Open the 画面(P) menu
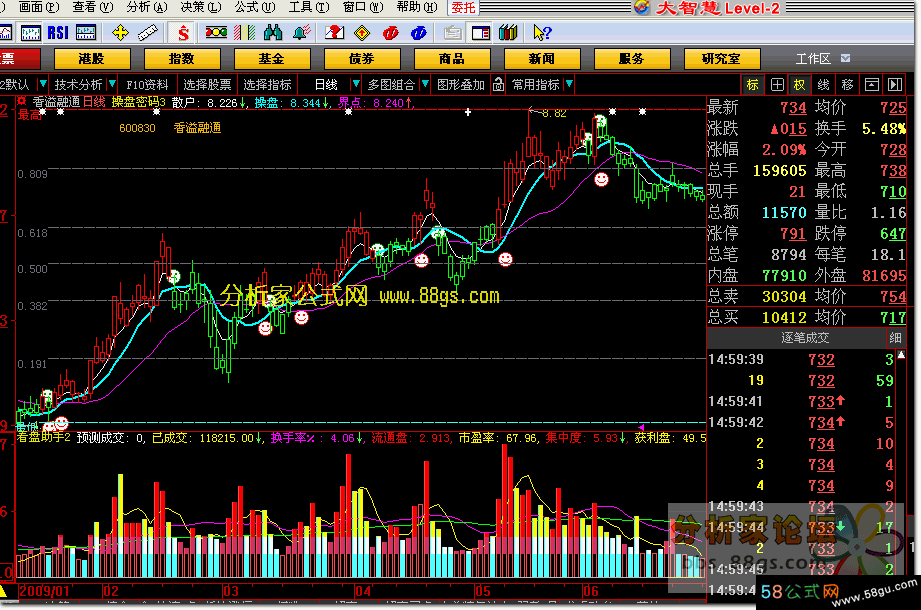Screen dimensions: 921x610 [x=39, y=7]
